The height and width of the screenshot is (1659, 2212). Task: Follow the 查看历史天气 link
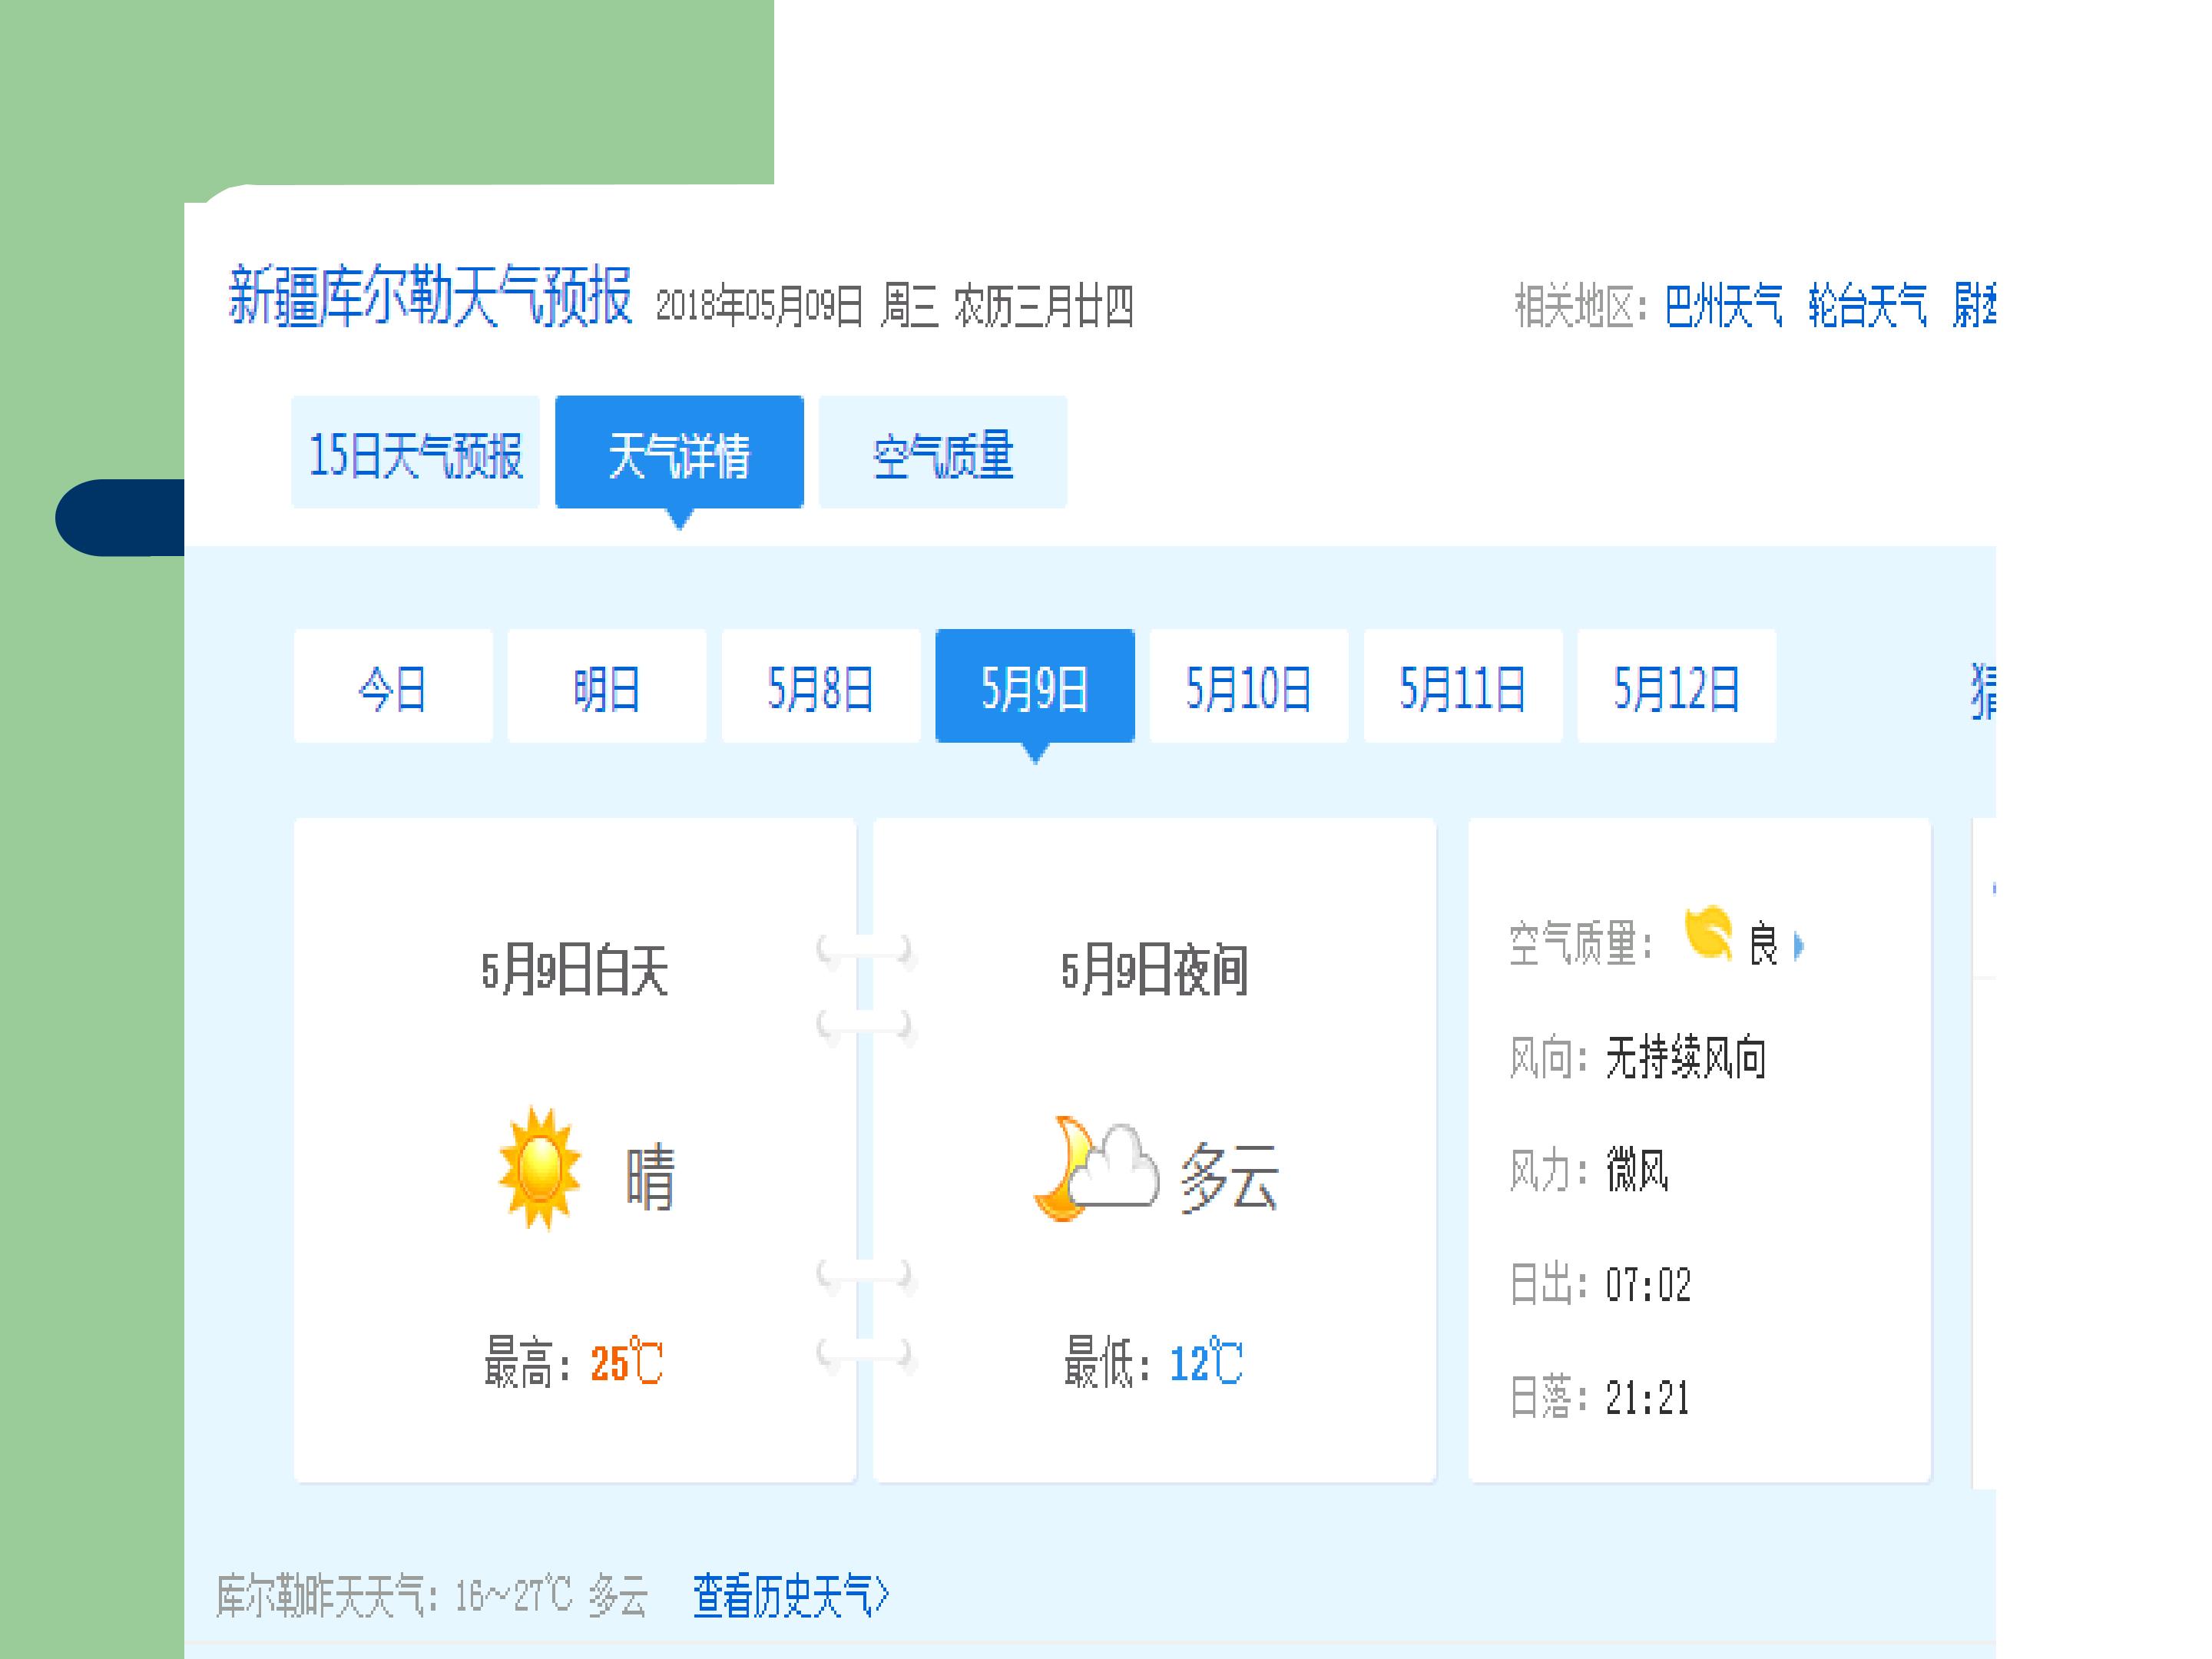pos(790,1595)
